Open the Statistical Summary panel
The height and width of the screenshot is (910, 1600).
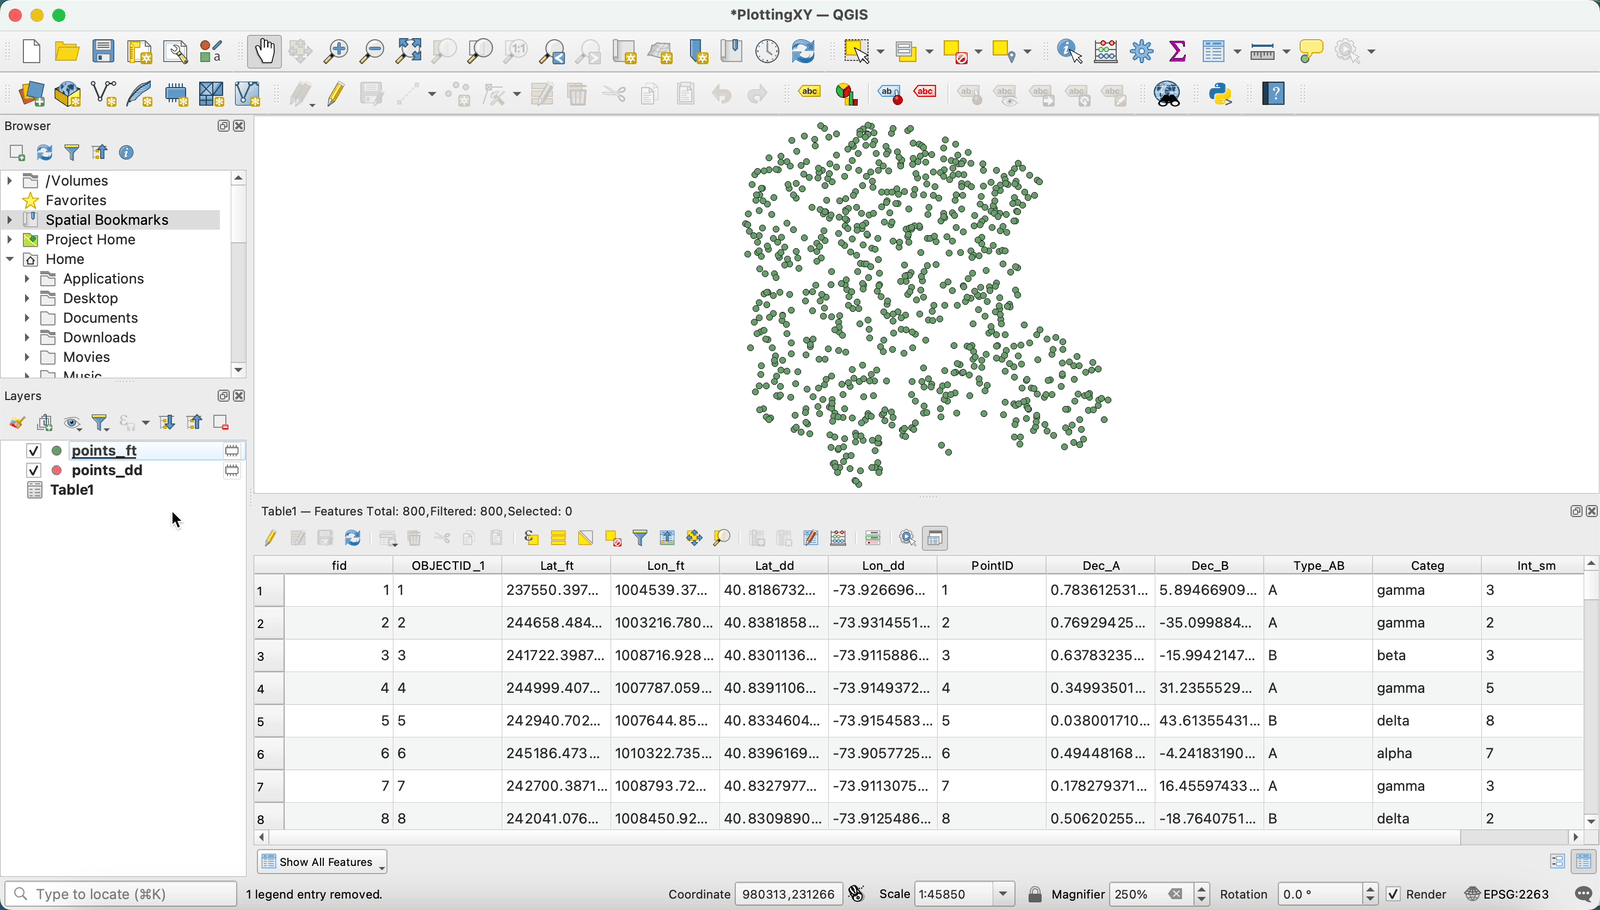point(1177,51)
